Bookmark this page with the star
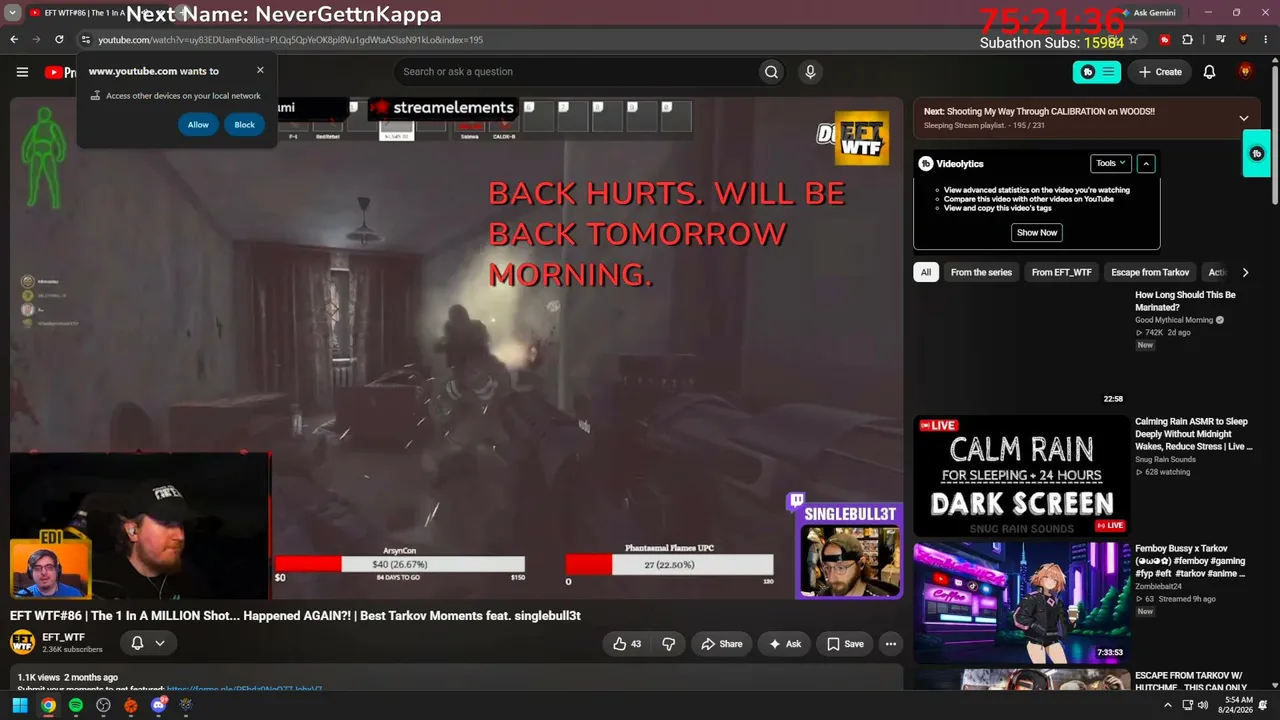Image resolution: width=1280 pixels, height=720 pixels. pos(1133,40)
